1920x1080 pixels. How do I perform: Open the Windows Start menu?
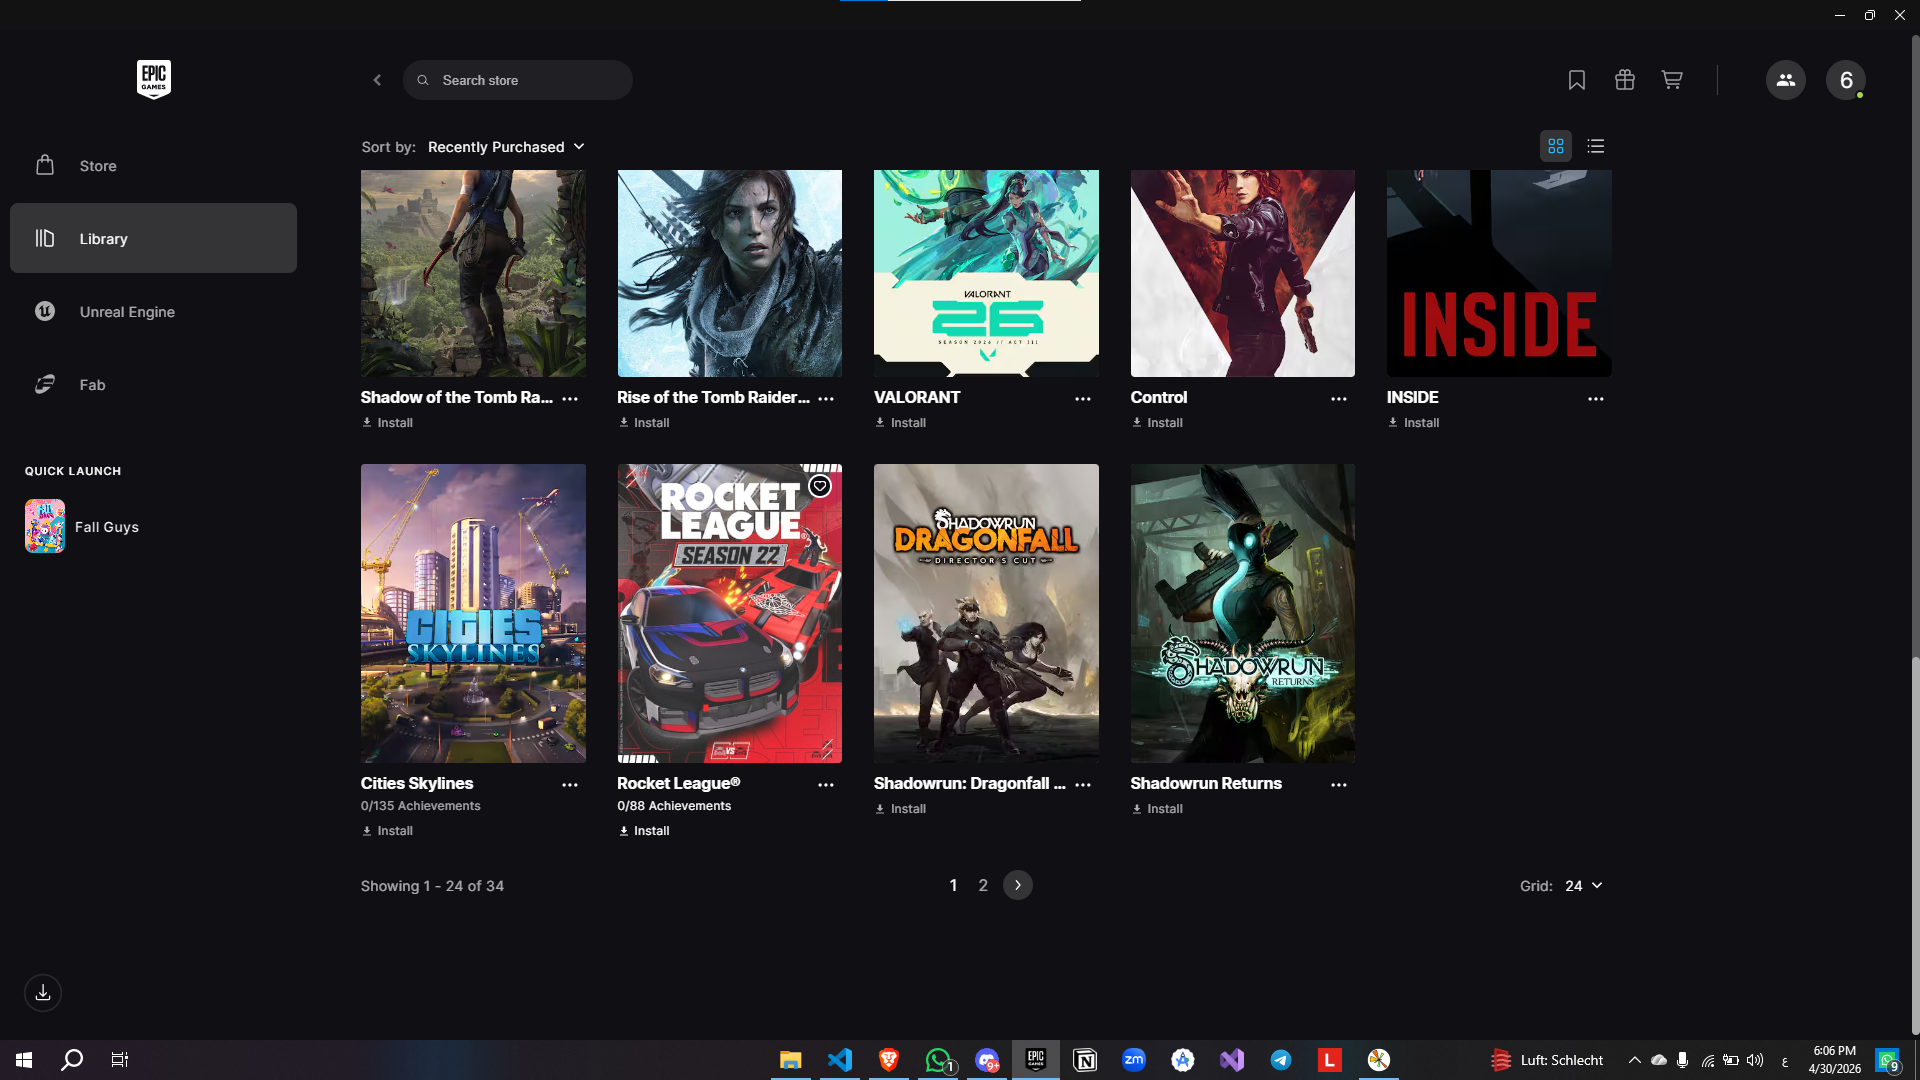pyautogui.click(x=24, y=1060)
